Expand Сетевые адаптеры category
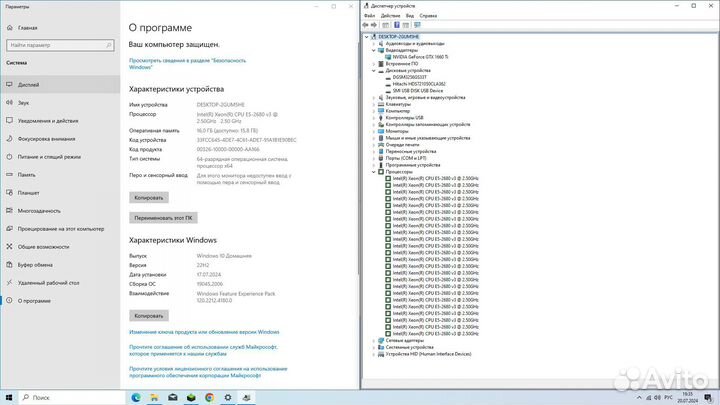This screenshot has height=405, width=720. click(x=374, y=340)
